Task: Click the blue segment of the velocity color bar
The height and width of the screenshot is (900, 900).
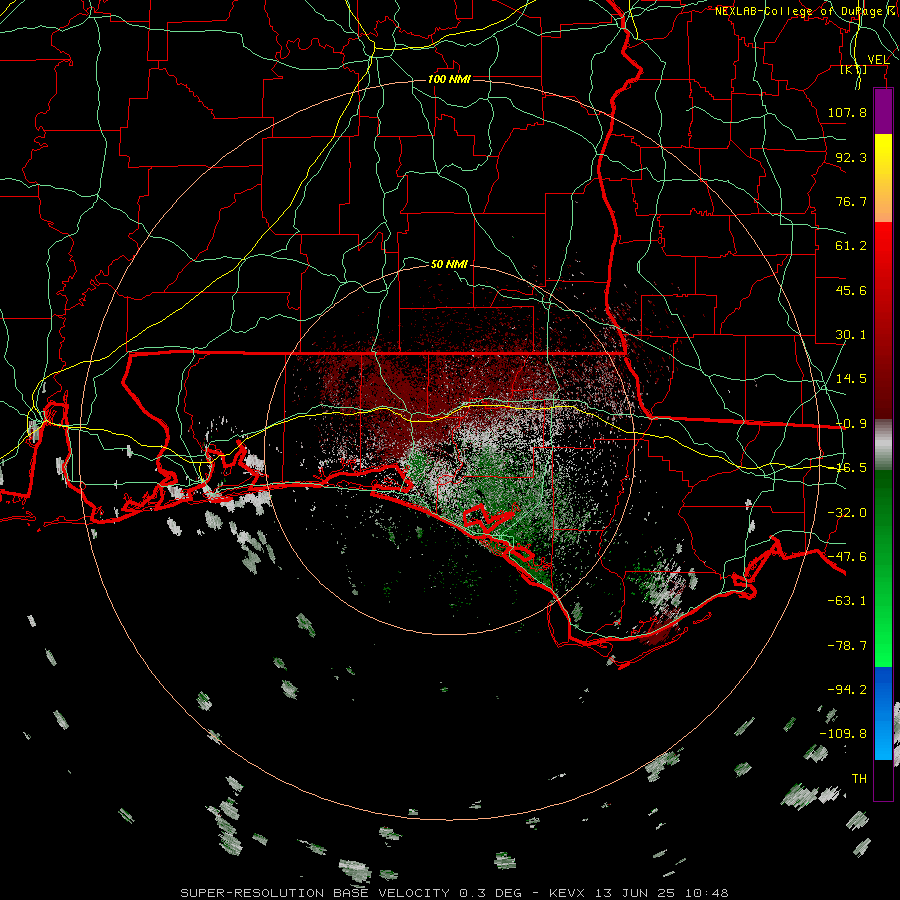Action: [x=883, y=713]
